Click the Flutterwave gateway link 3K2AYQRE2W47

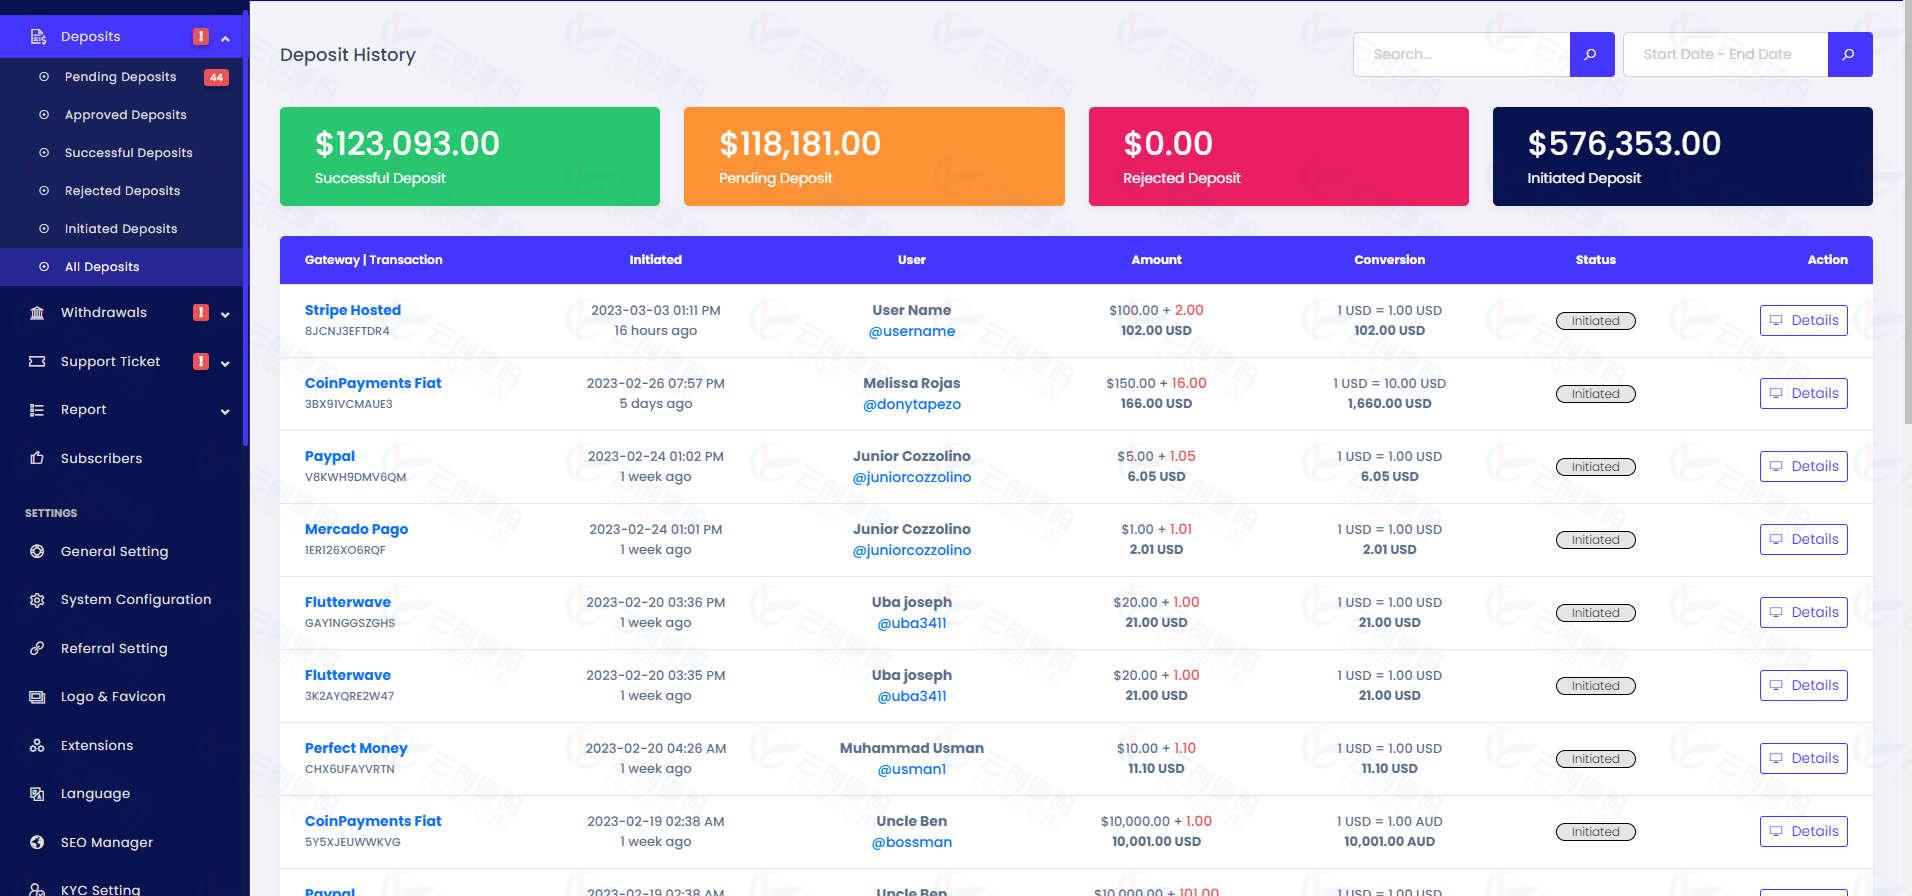tap(347, 675)
